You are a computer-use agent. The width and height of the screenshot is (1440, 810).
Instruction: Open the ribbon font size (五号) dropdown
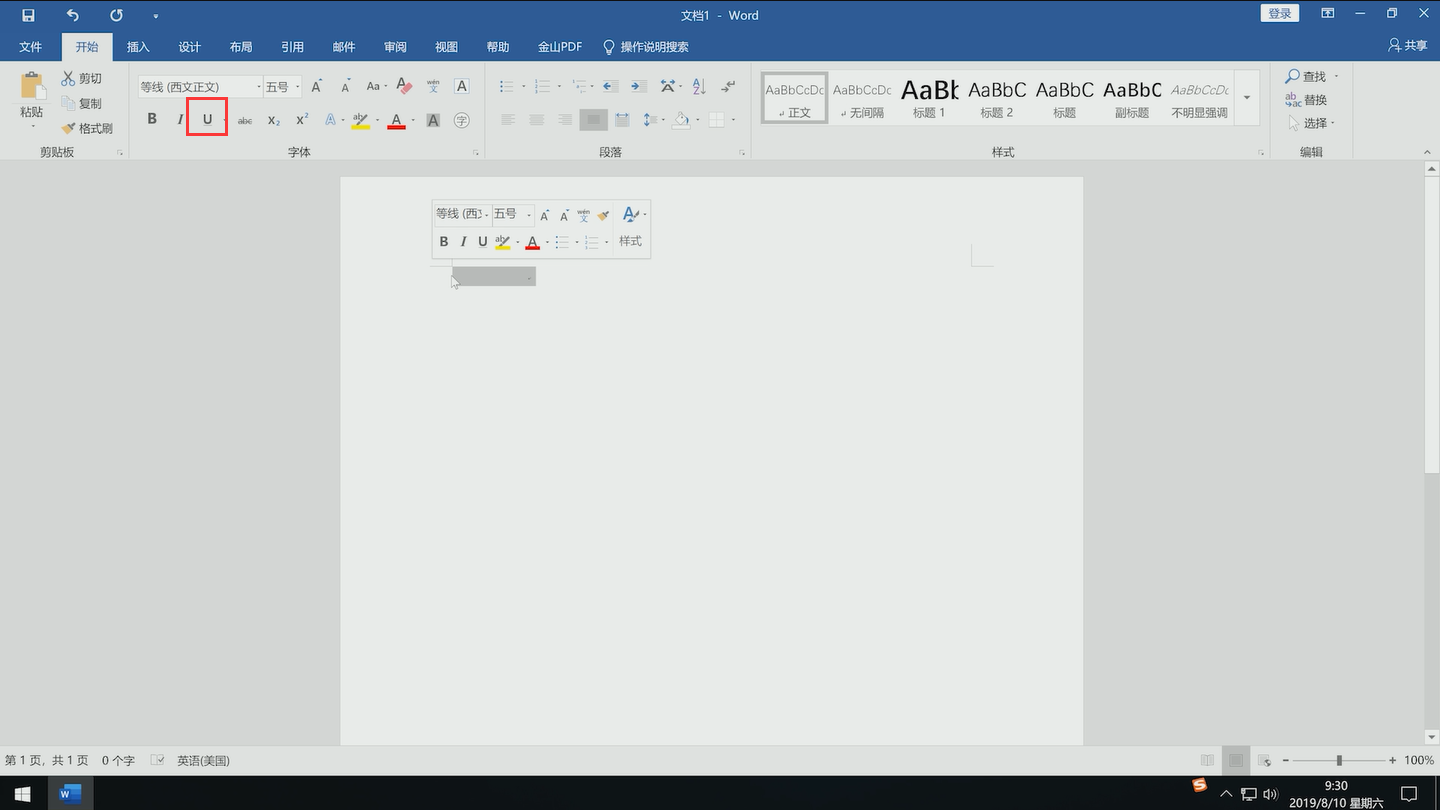click(x=283, y=87)
